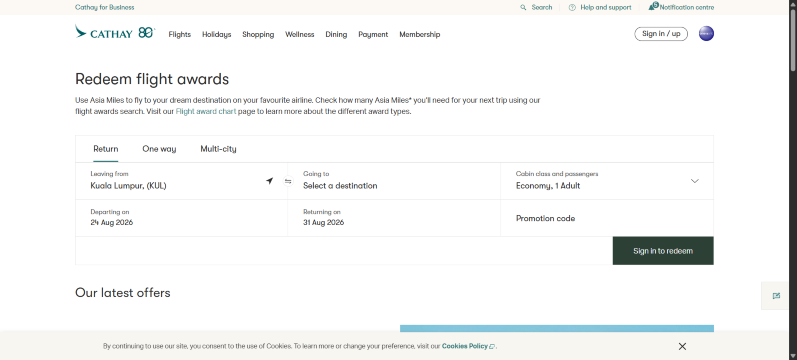Select the Return tab

[x=106, y=149]
